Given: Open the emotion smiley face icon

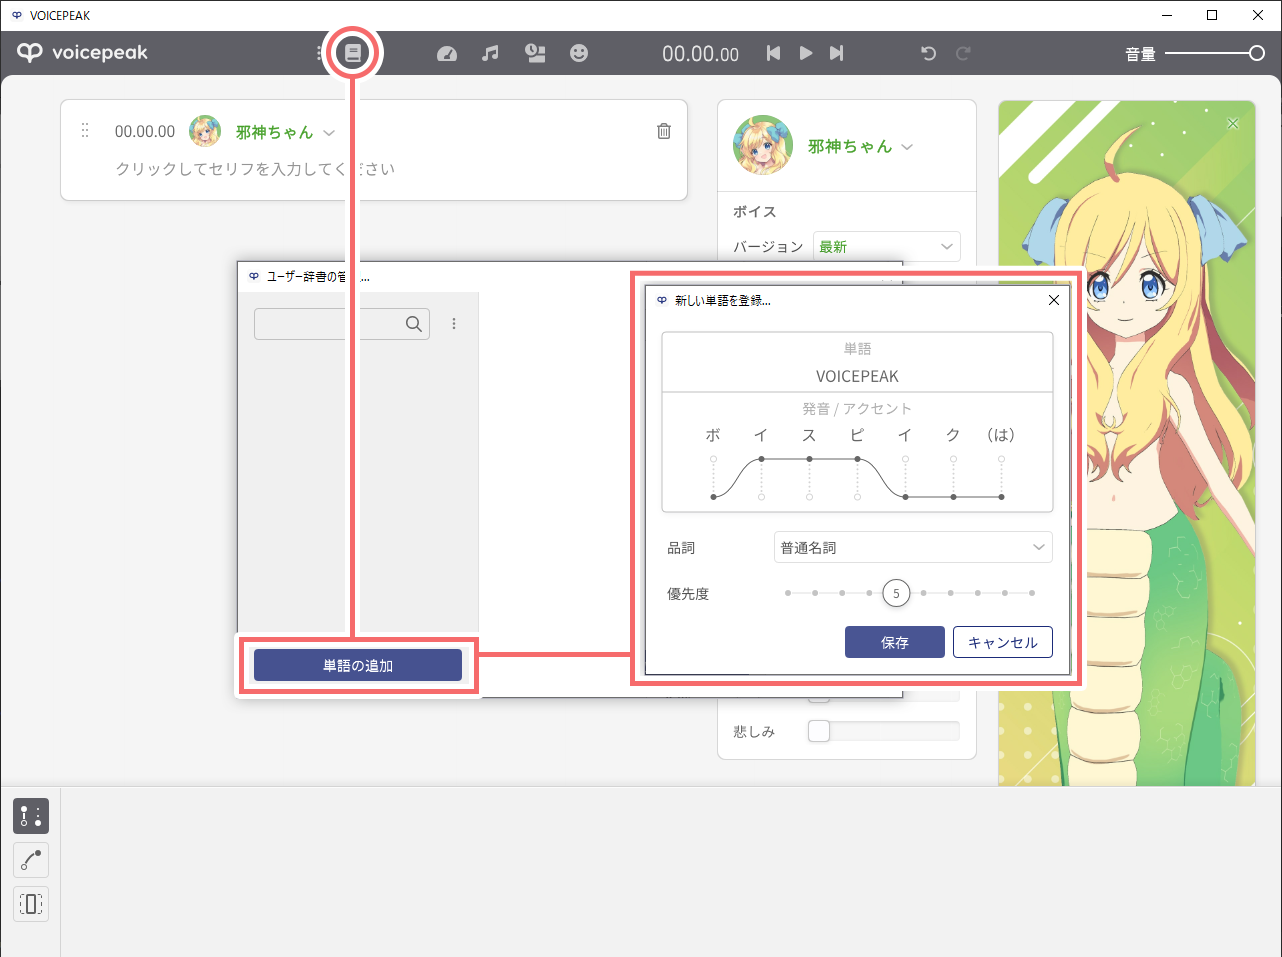Looking at the screenshot, I should 579,53.
